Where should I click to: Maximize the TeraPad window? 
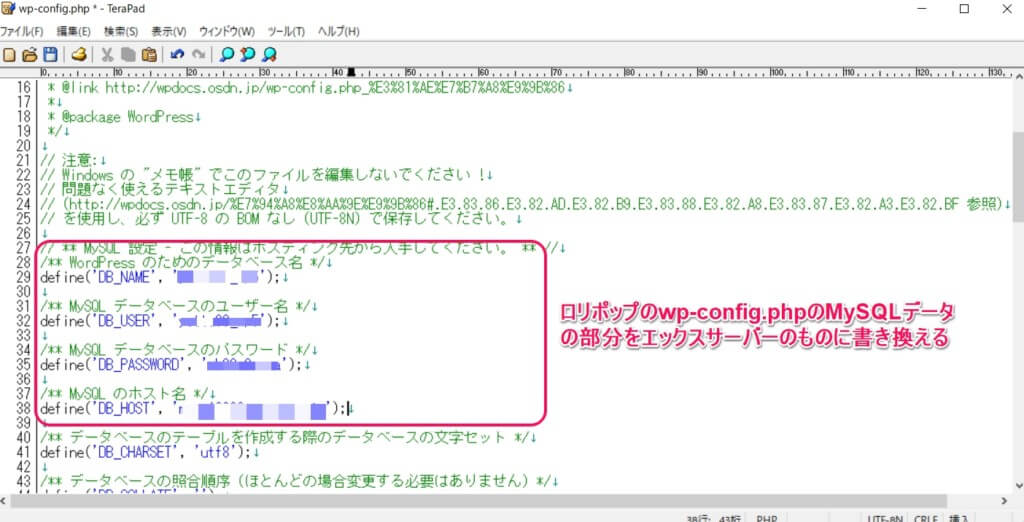(964, 9)
